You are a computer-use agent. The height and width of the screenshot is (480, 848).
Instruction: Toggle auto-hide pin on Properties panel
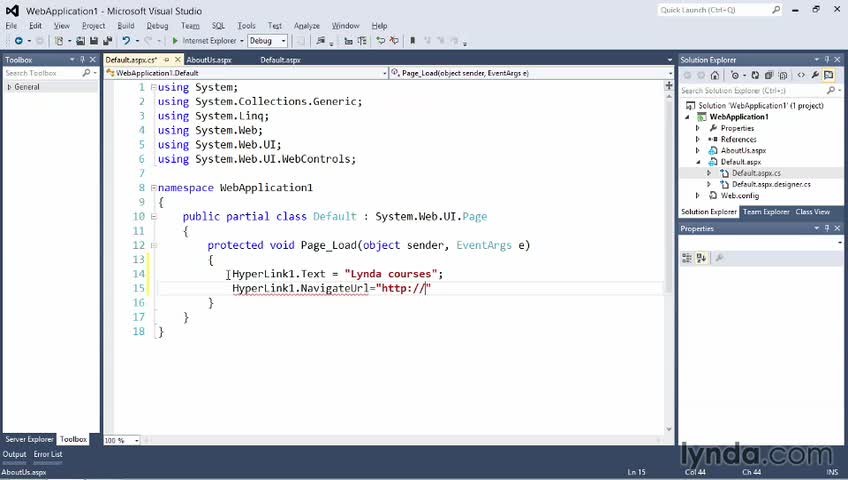(827, 228)
